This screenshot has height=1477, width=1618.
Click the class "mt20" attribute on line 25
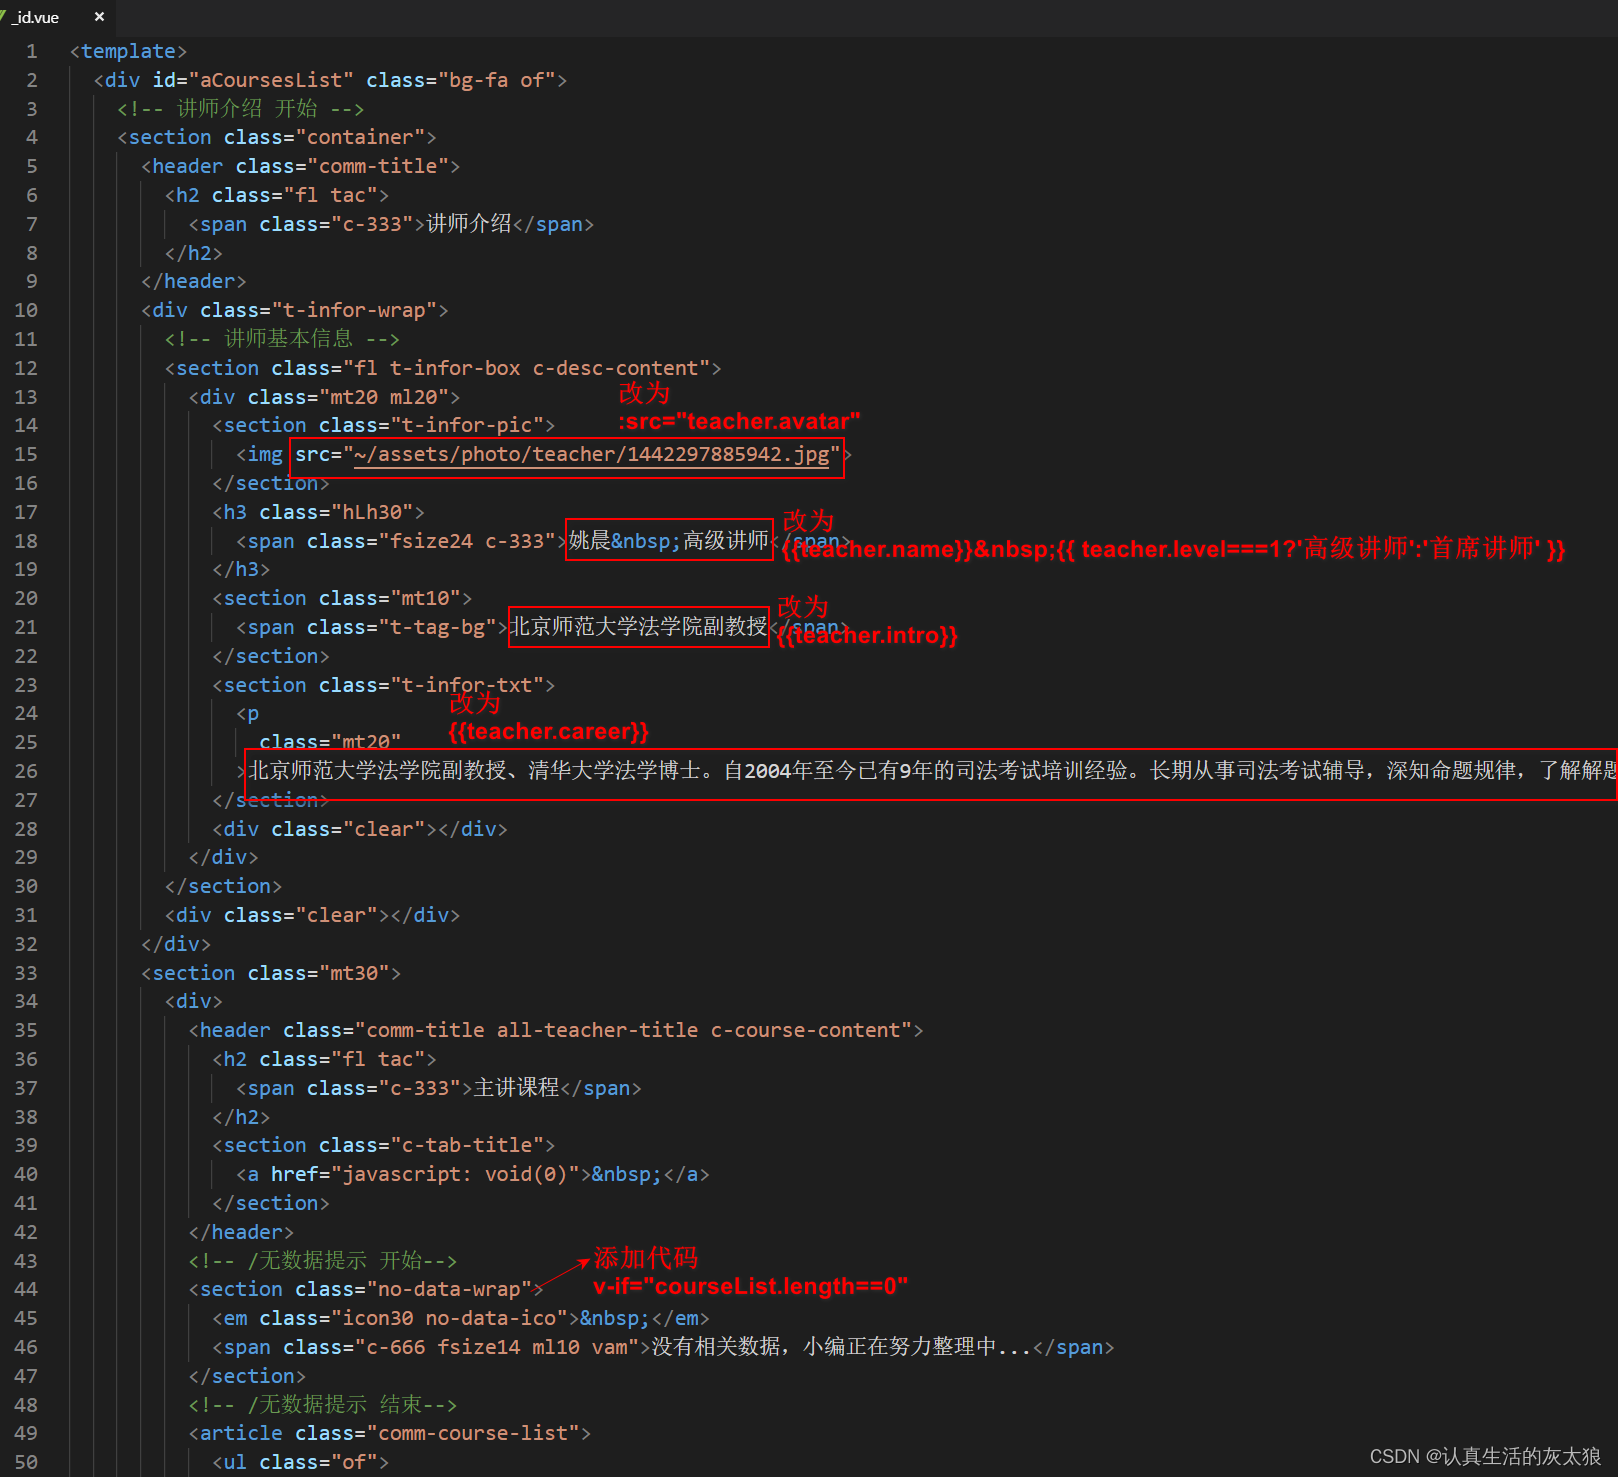click(330, 742)
